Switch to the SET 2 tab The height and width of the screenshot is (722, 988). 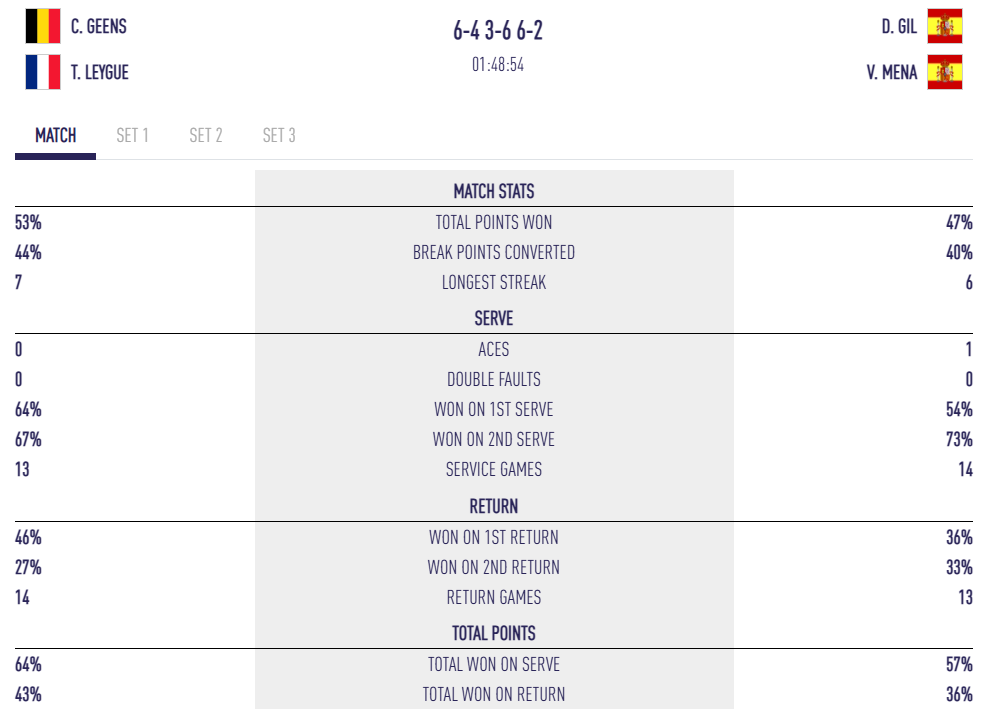tap(205, 135)
